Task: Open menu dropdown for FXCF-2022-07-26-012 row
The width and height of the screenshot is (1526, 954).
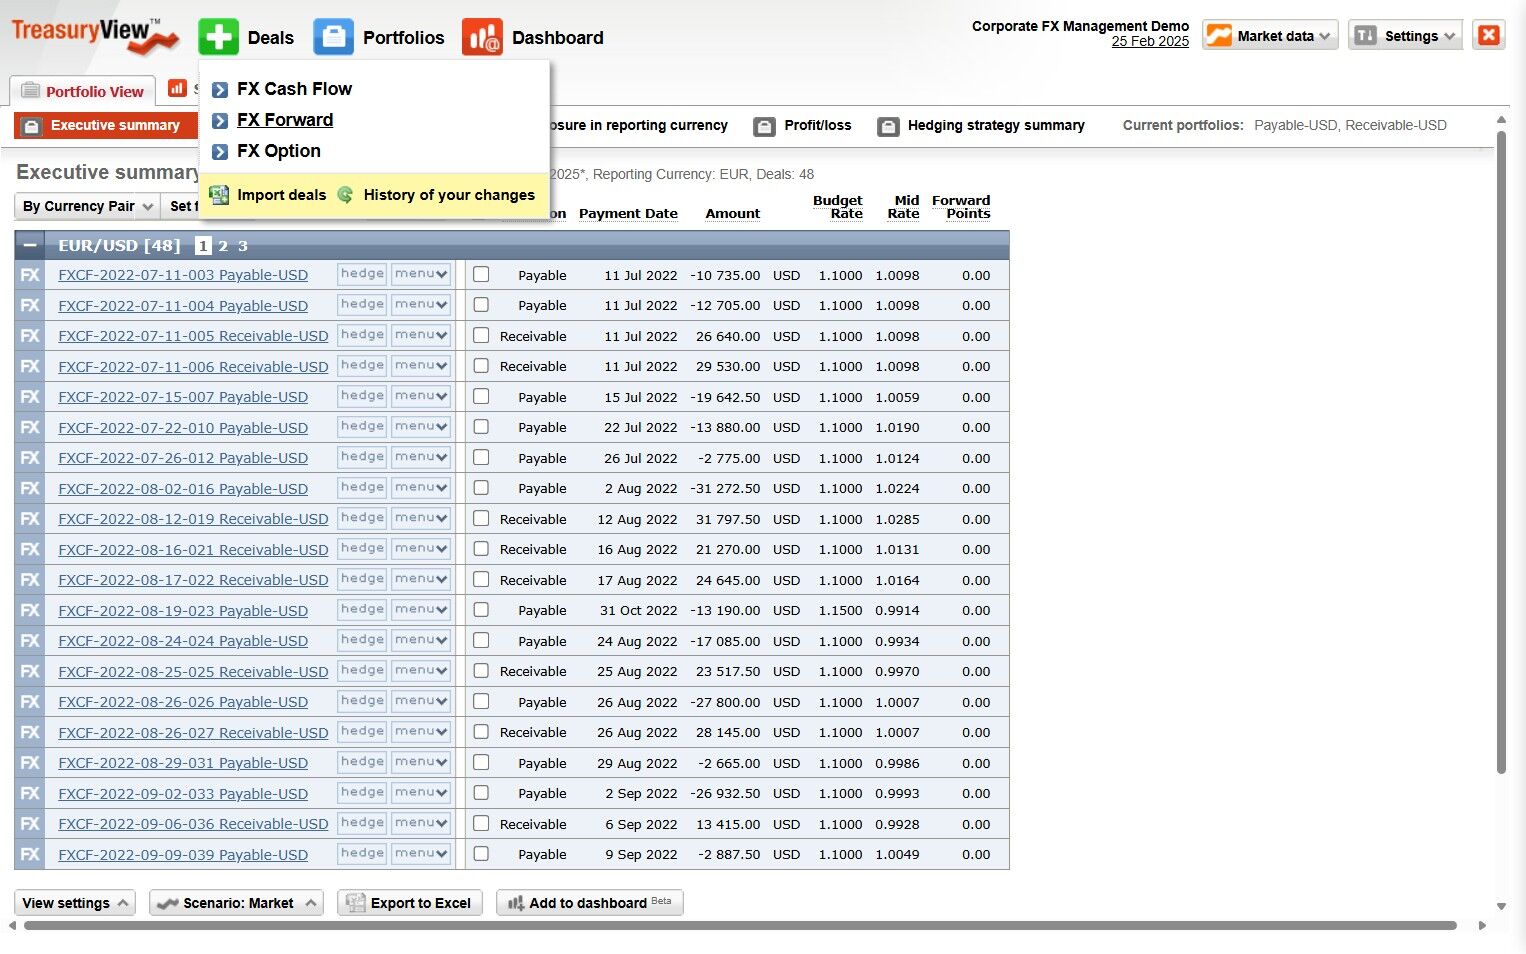Action: (x=421, y=458)
